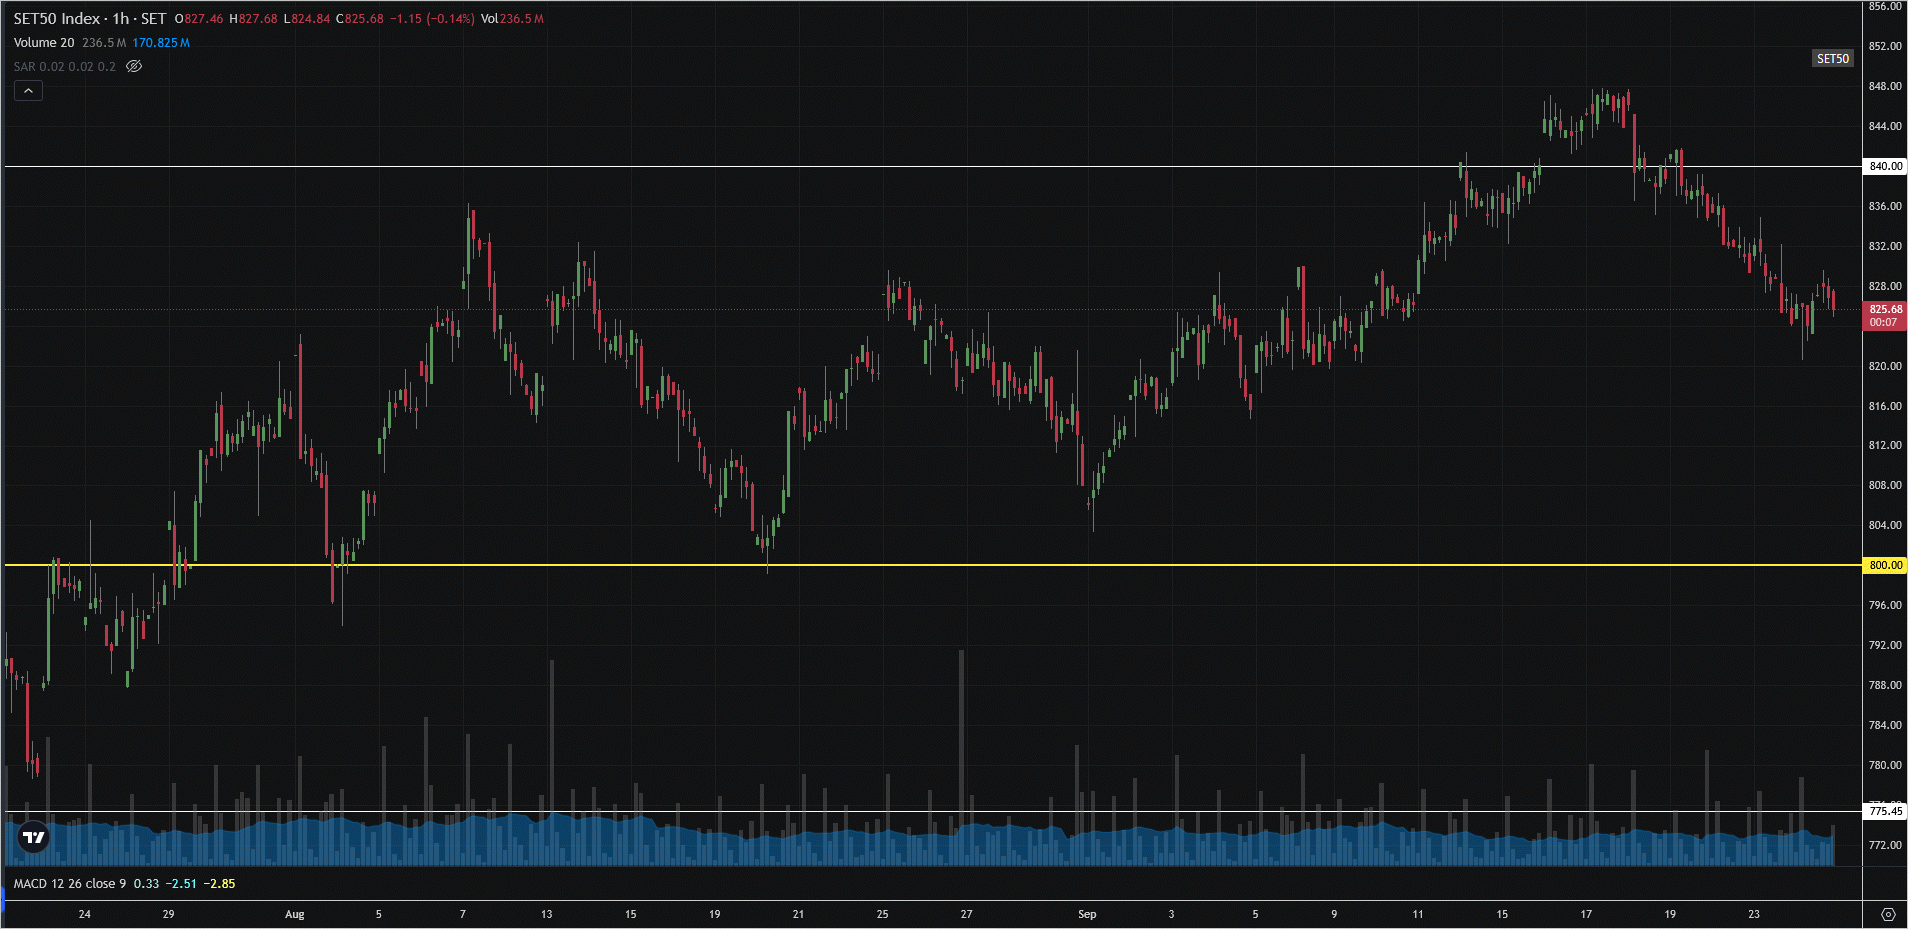Screen dimensions: 1908x929
Task: Click the SET50 label on price scale
Action: coord(1832,59)
